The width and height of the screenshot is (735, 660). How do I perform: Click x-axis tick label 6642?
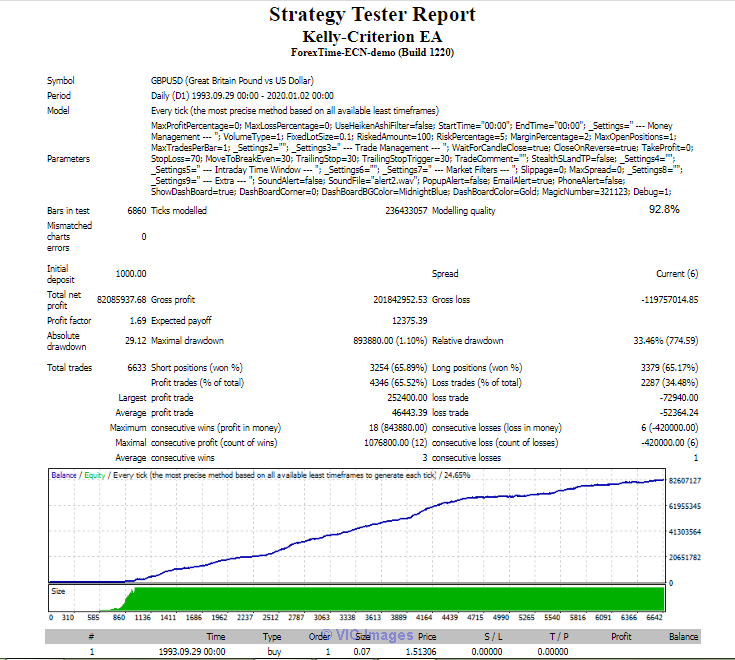click(x=654, y=617)
